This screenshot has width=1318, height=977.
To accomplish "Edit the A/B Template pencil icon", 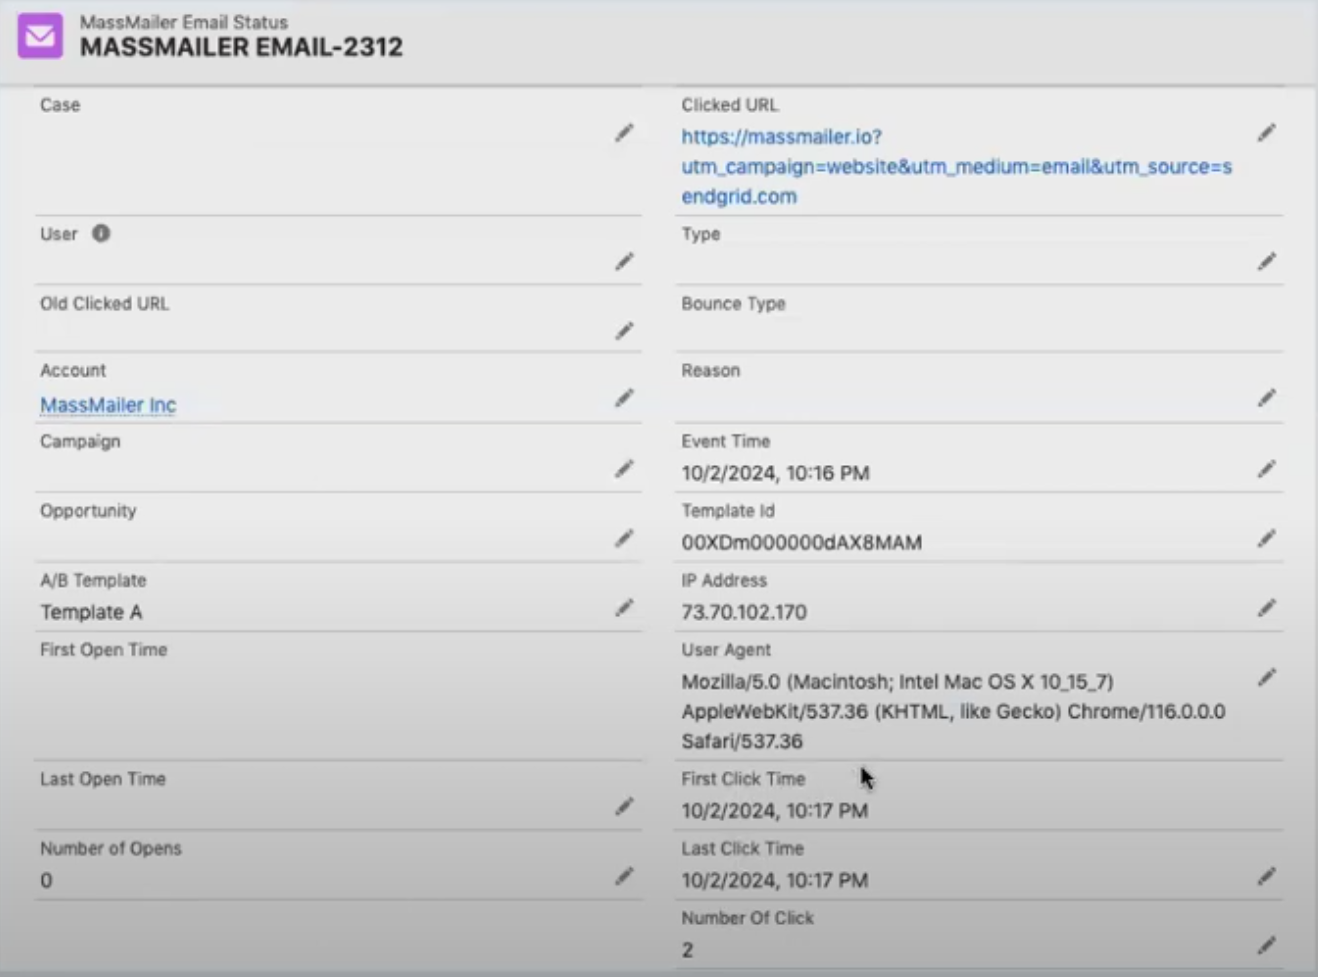I will pyautogui.click(x=624, y=608).
